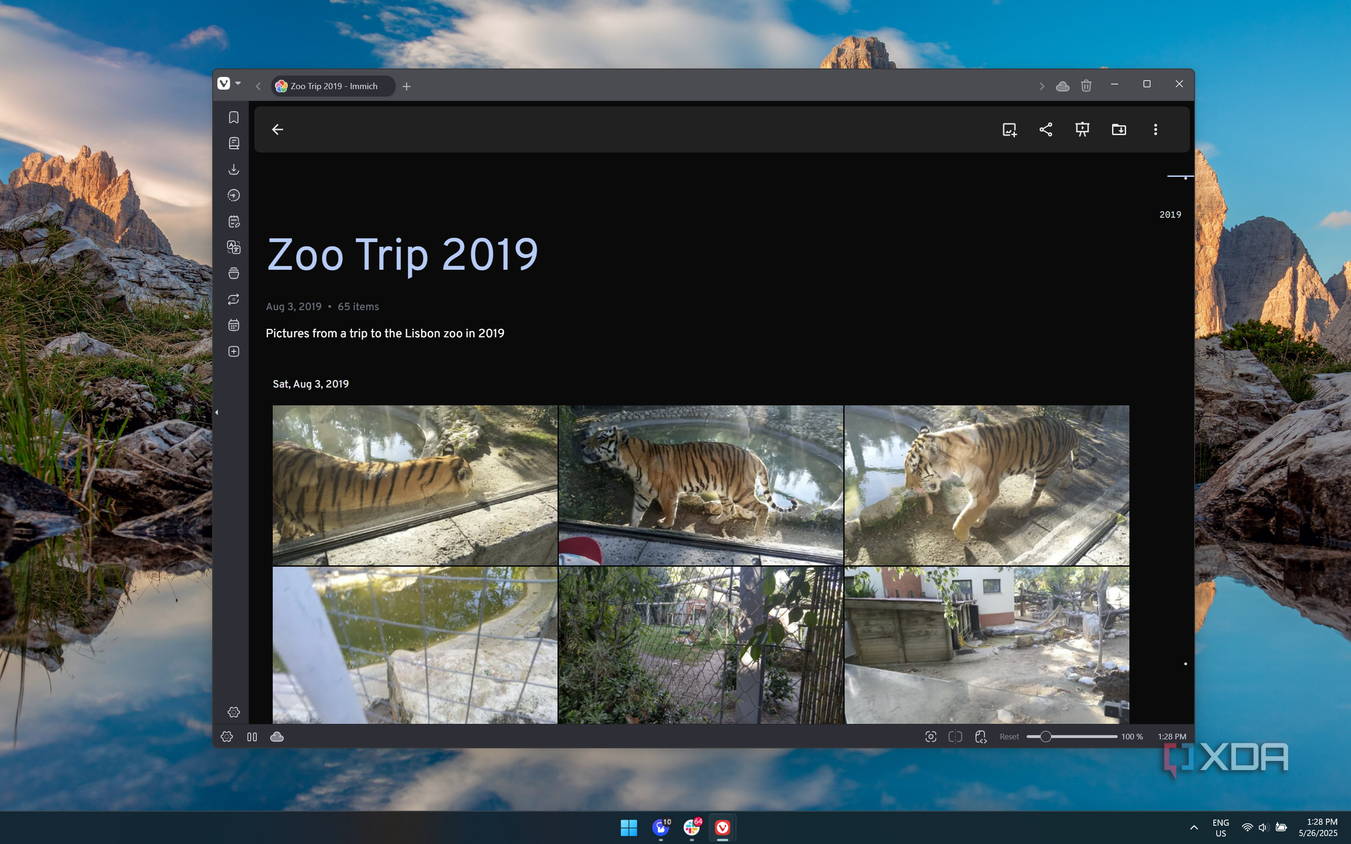Open the Windows Start menu
Screen dimensions: 1351x844
[629, 827]
